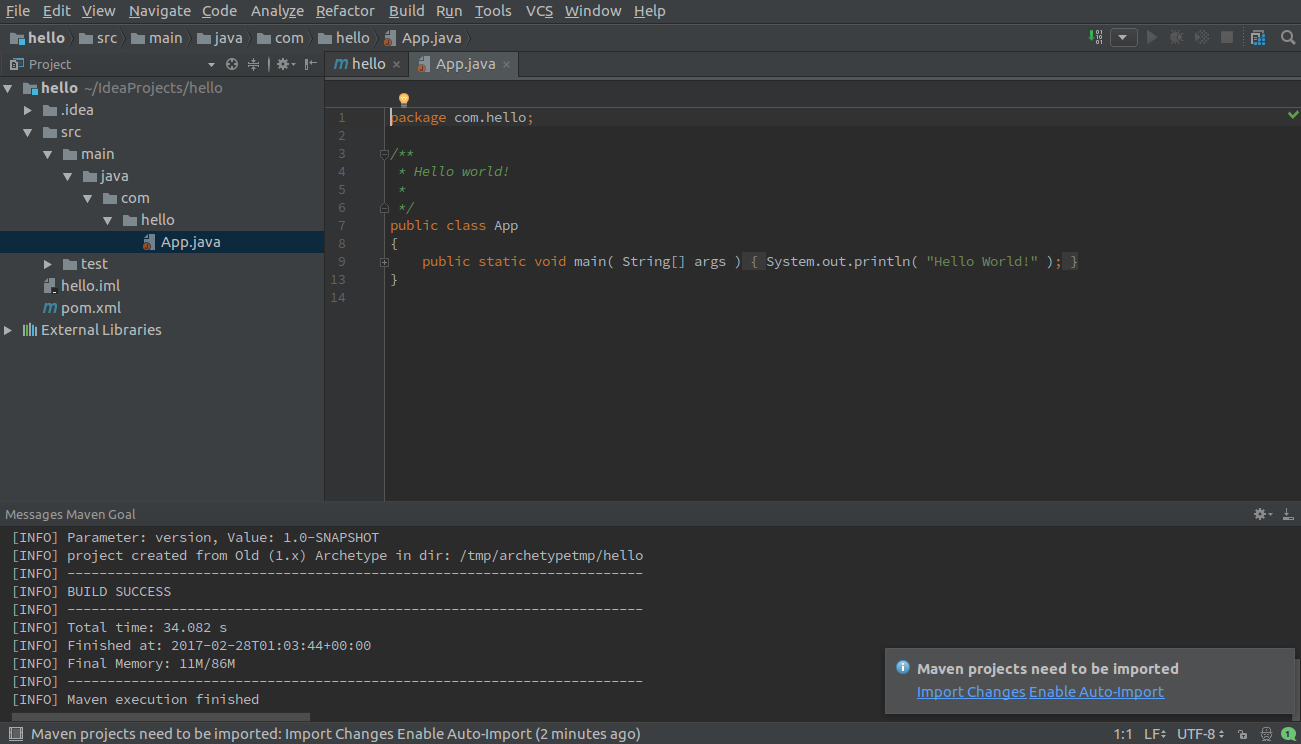Collapse the hello package arrow in tree

point(108,220)
